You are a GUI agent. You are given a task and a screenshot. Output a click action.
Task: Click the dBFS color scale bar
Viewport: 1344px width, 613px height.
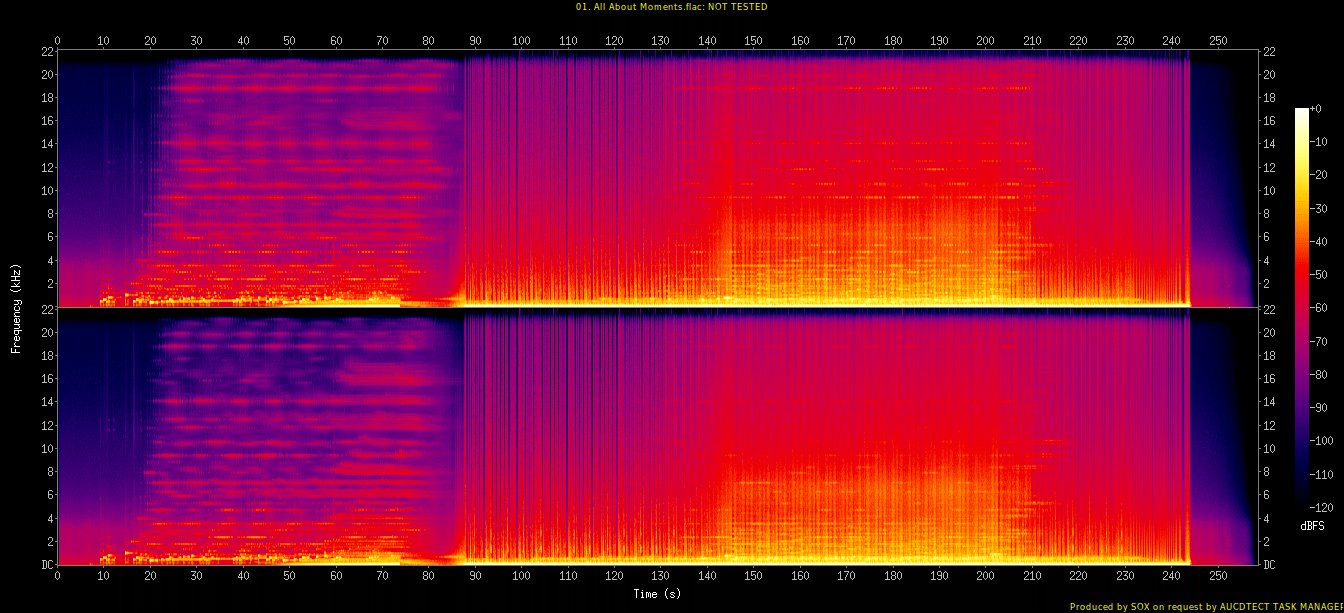click(x=1301, y=302)
